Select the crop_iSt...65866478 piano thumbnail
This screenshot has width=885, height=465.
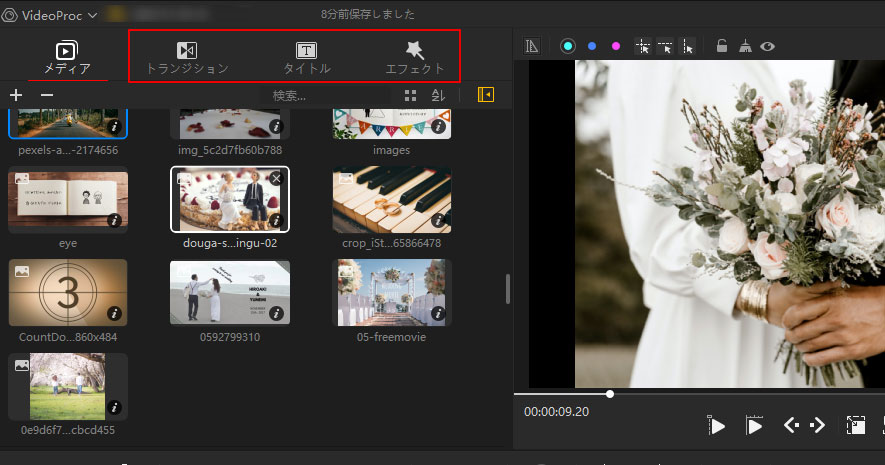(392, 200)
